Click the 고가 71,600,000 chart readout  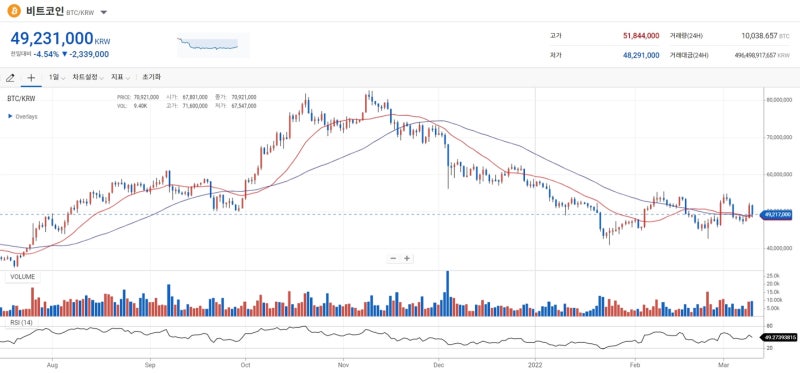tap(187, 106)
